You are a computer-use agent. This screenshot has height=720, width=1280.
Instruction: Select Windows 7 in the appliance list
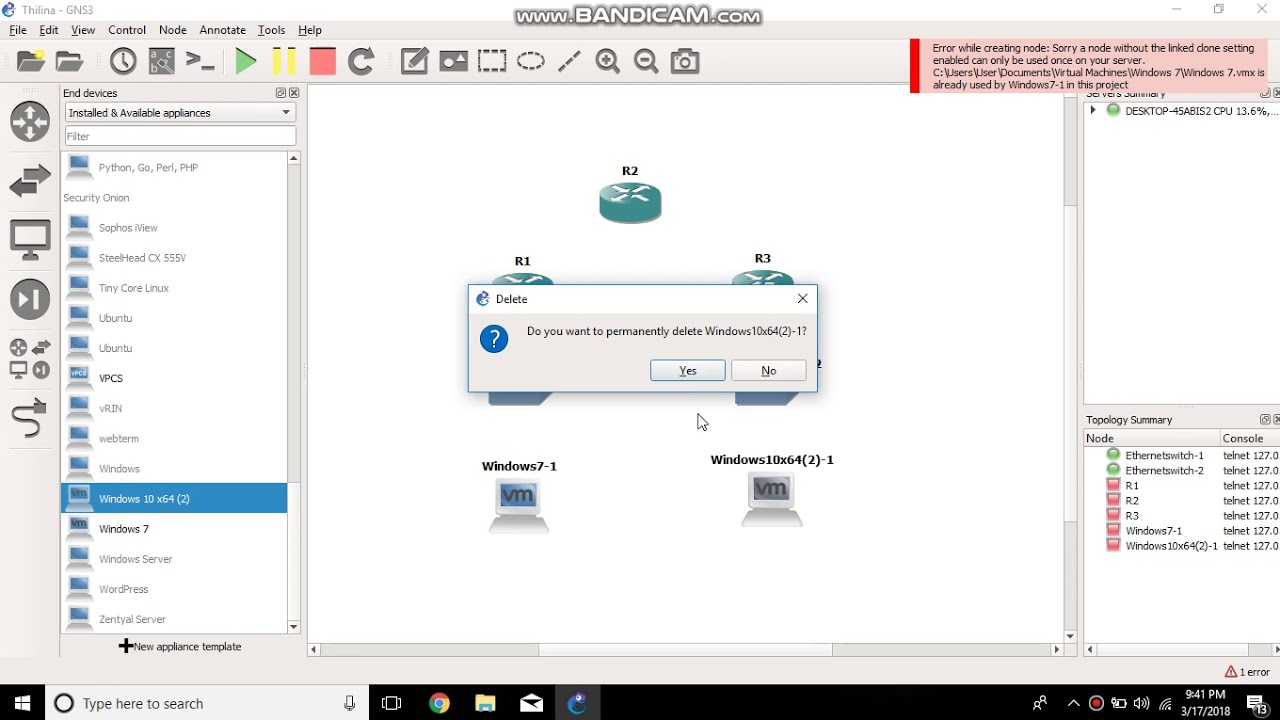coord(174,528)
